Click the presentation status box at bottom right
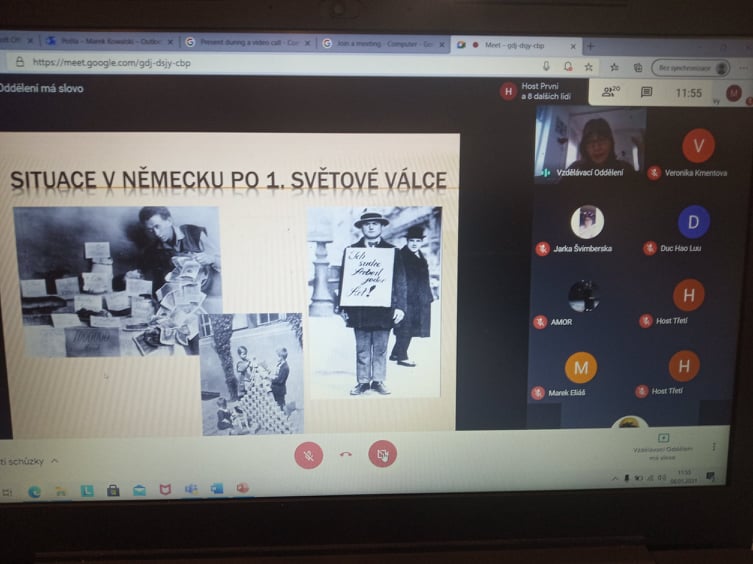 [663, 447]
